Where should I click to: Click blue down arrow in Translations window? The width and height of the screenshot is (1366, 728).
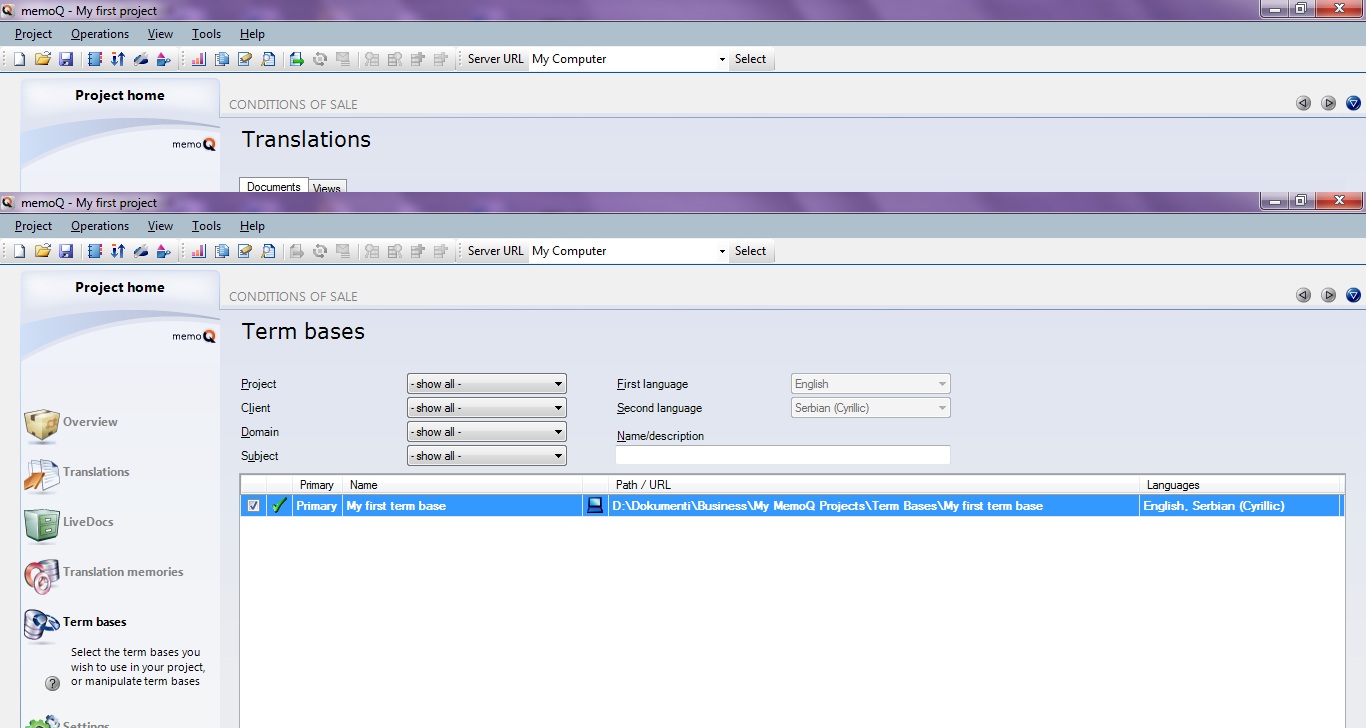pos(1354,103)
